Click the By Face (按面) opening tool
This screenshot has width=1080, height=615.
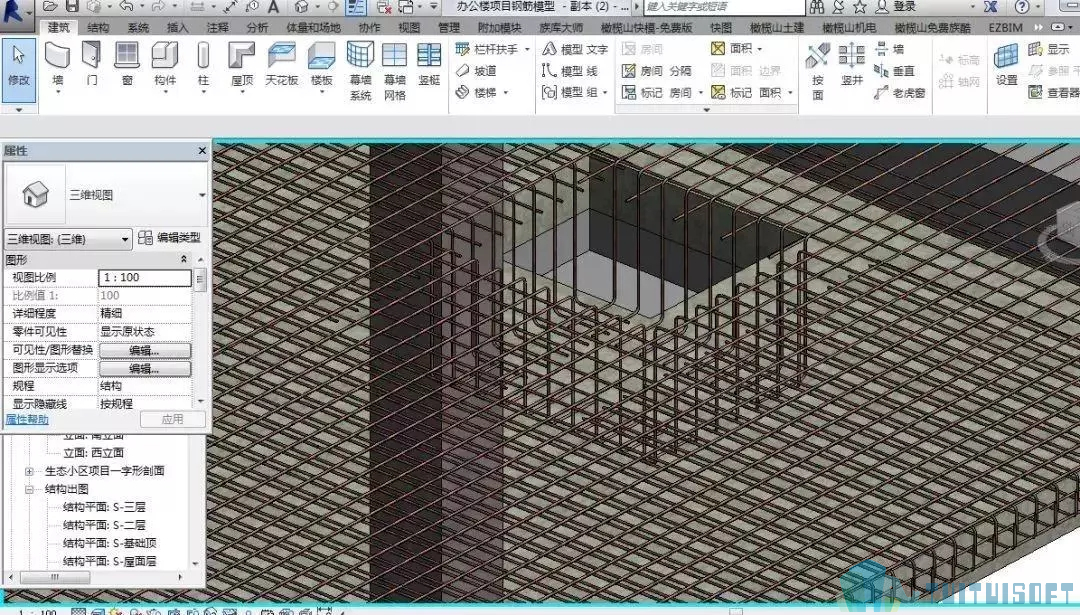[818, 71]
